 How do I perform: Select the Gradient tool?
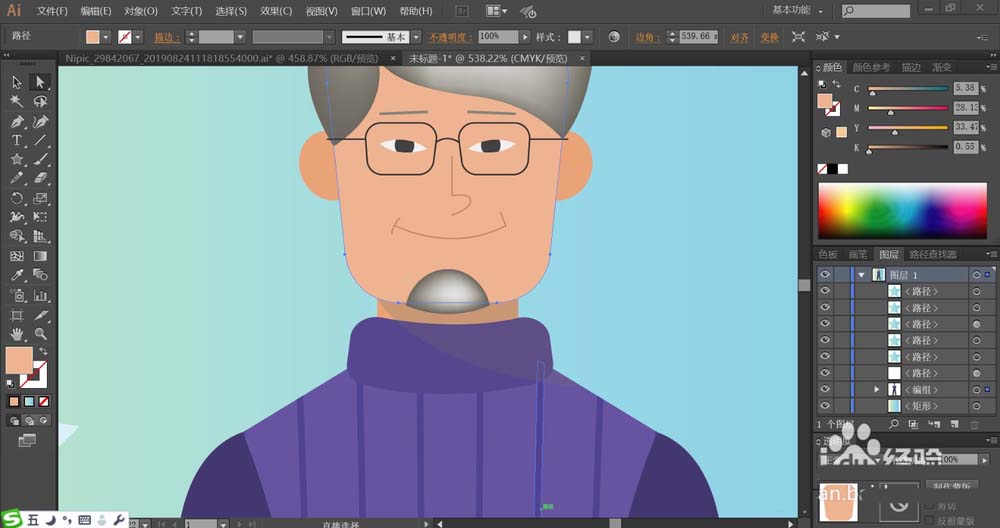pyautogui.click(x=40, y=256)
